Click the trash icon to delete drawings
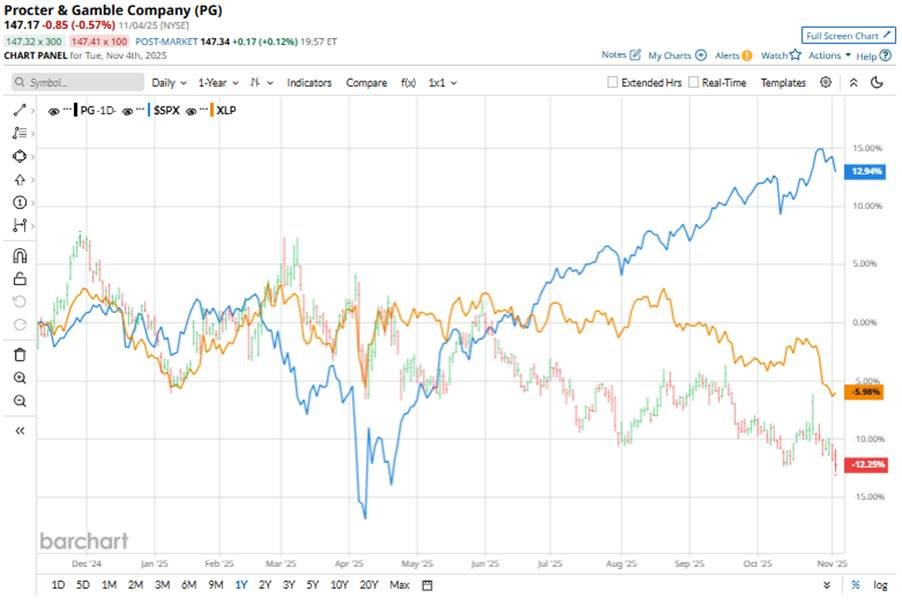This screenshot has height=606, width=902. 20,354
